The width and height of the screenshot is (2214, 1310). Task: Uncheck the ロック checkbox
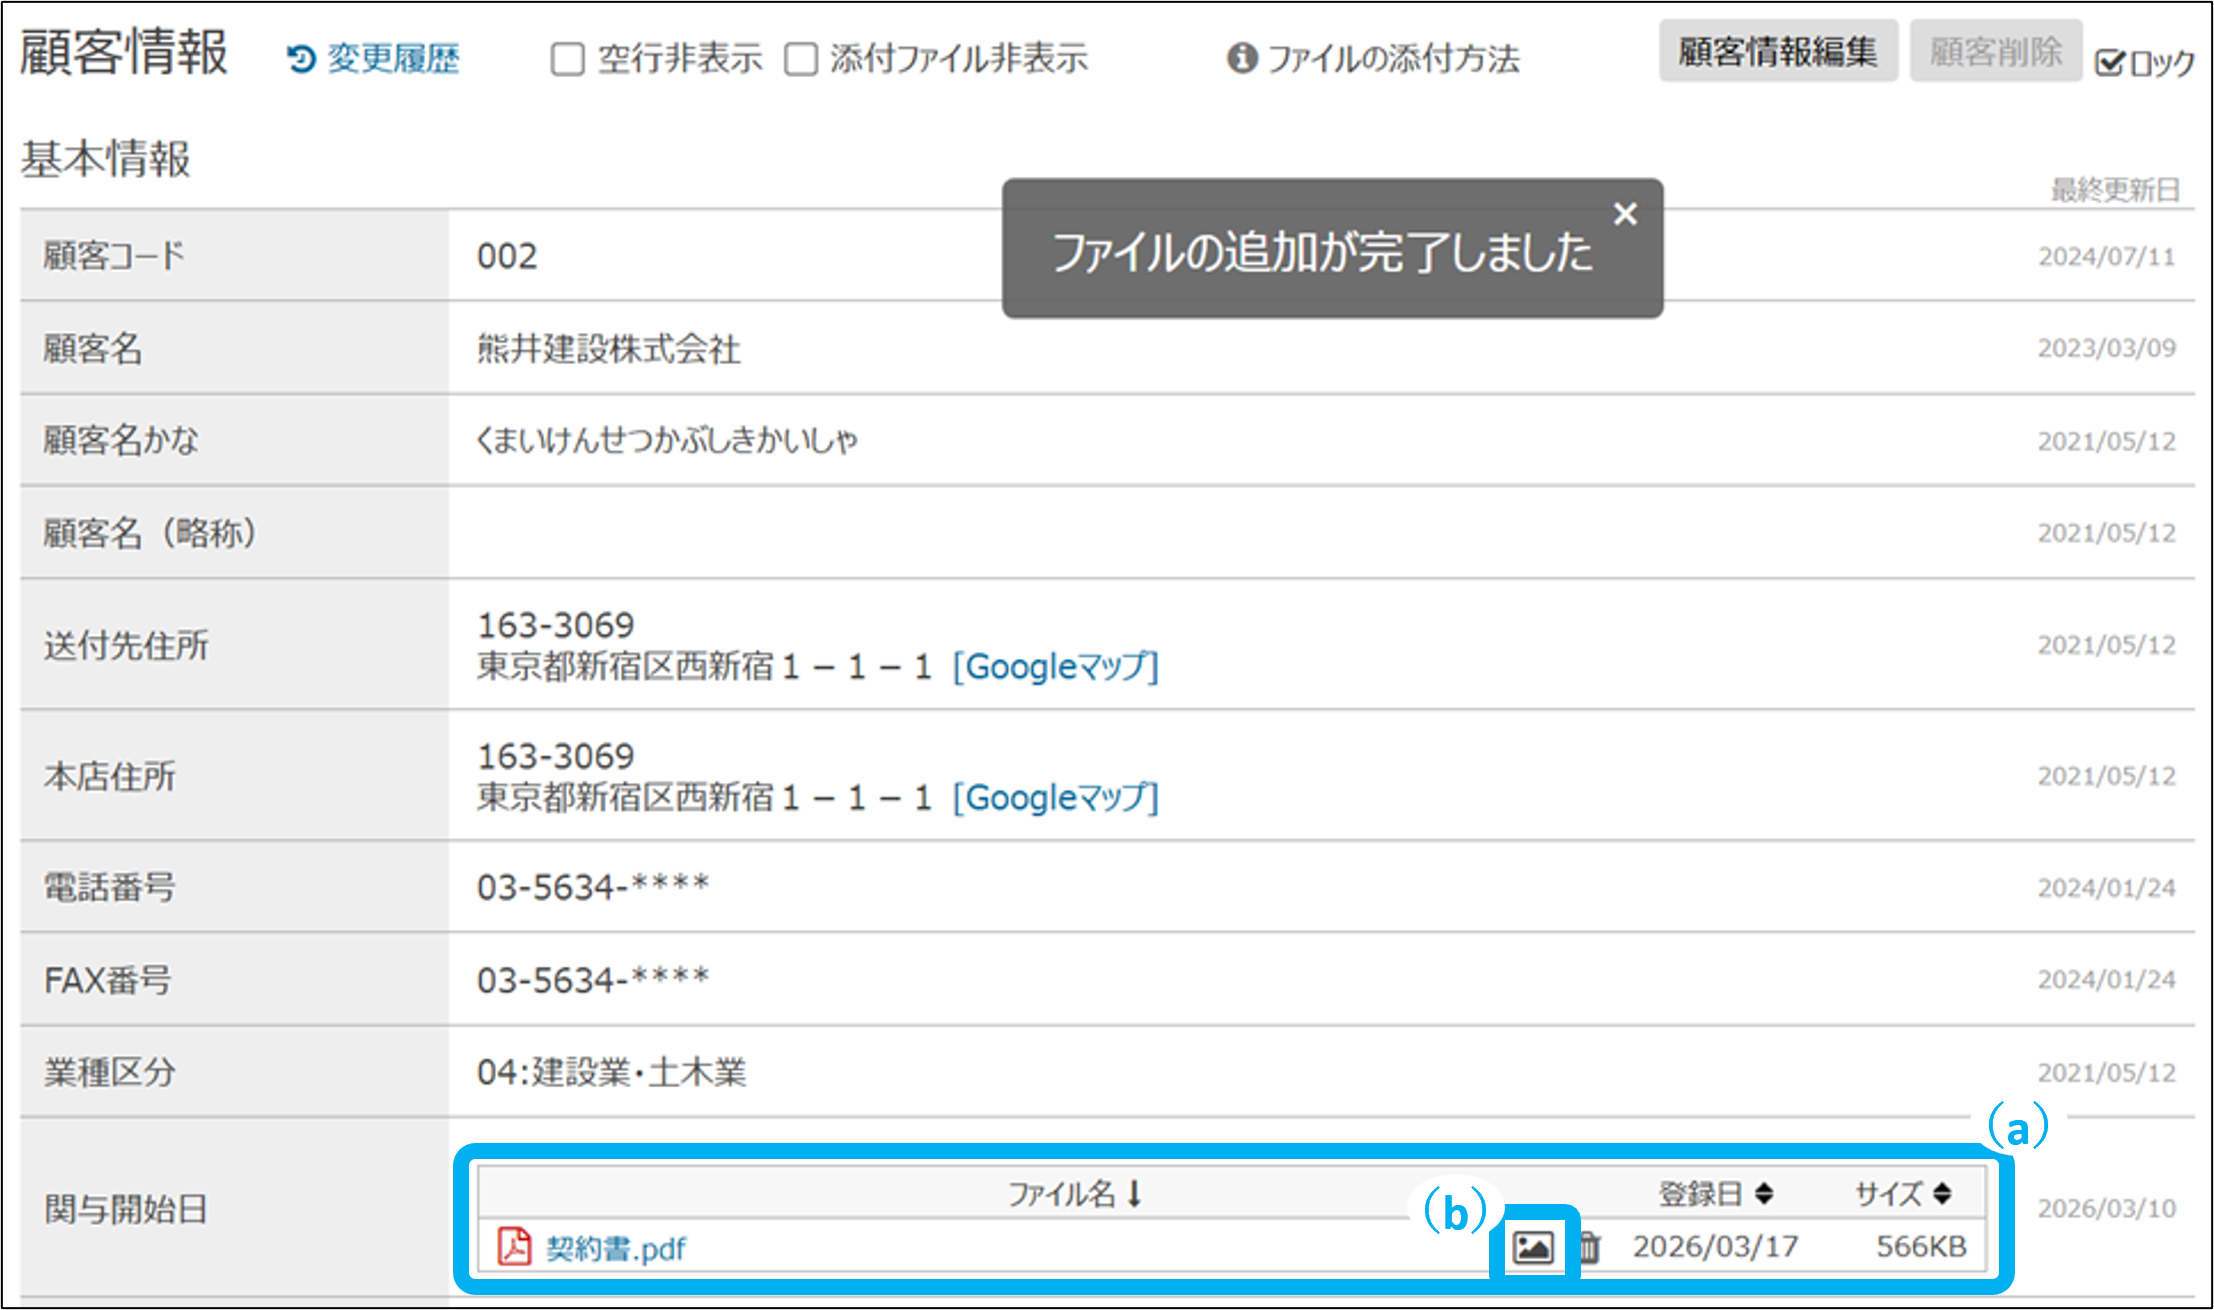coord(2109,63)
